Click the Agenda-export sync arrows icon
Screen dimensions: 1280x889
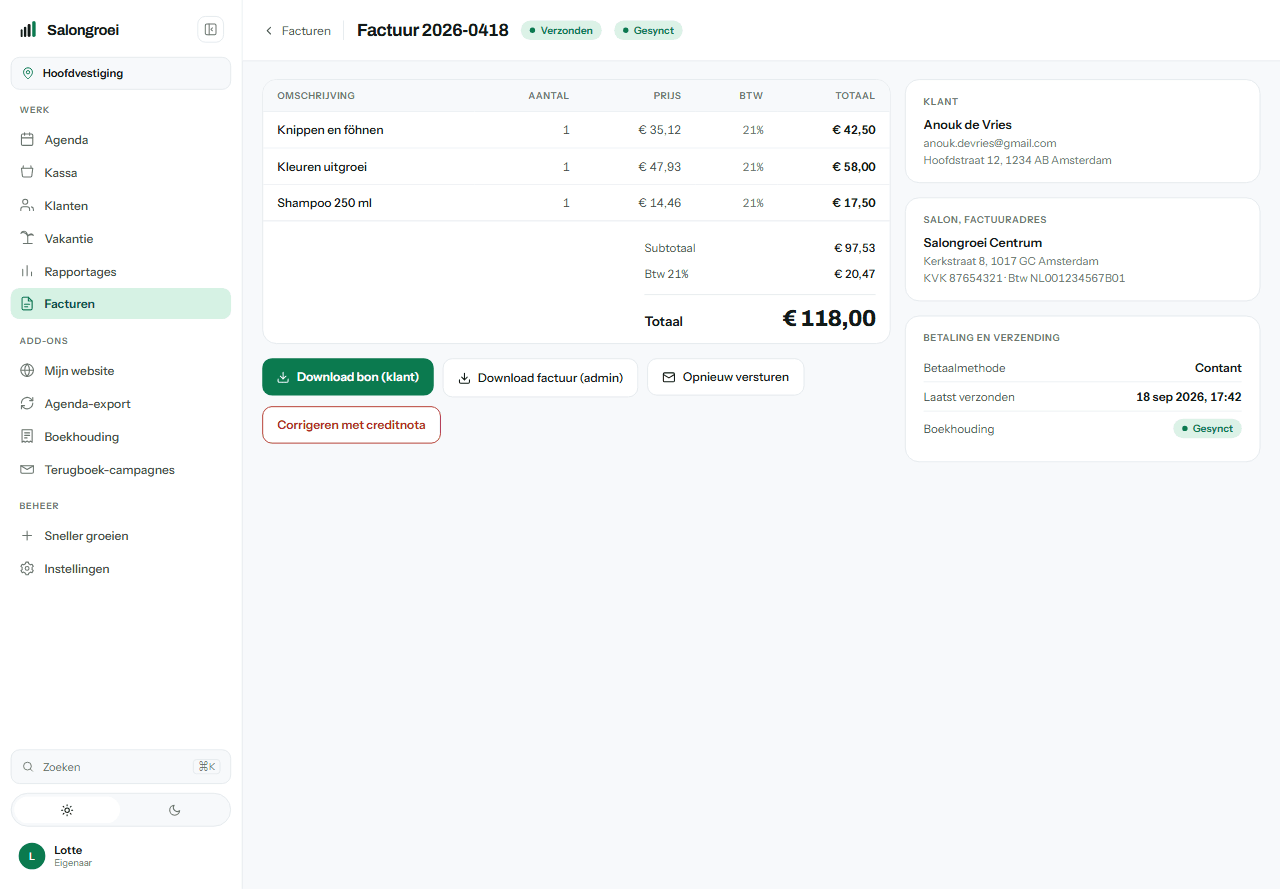click(x=28, y=404)
